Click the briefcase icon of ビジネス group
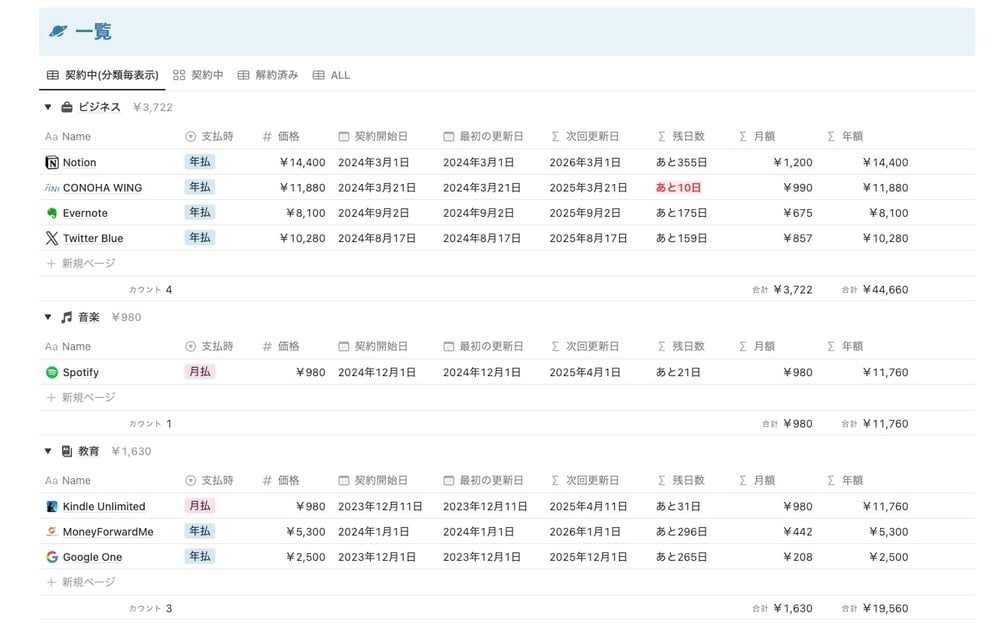 pyautogui.click(x=67, y=107)
